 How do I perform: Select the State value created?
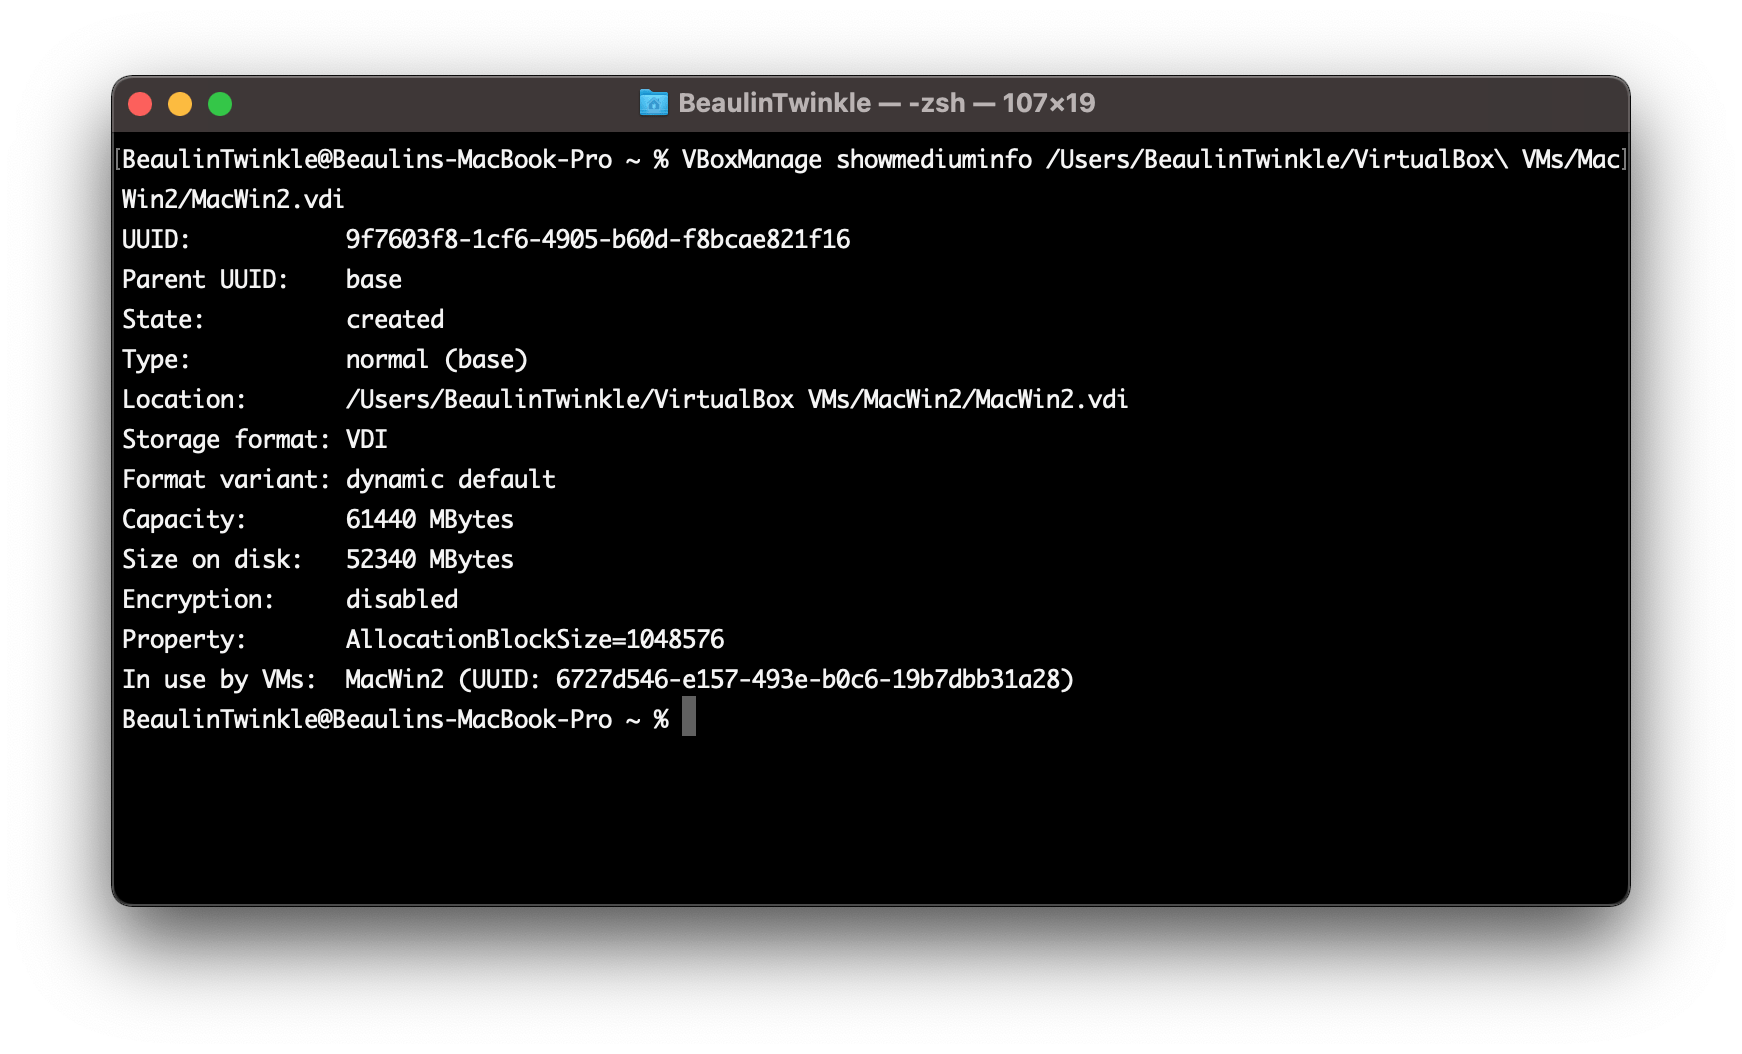(394, 319)
